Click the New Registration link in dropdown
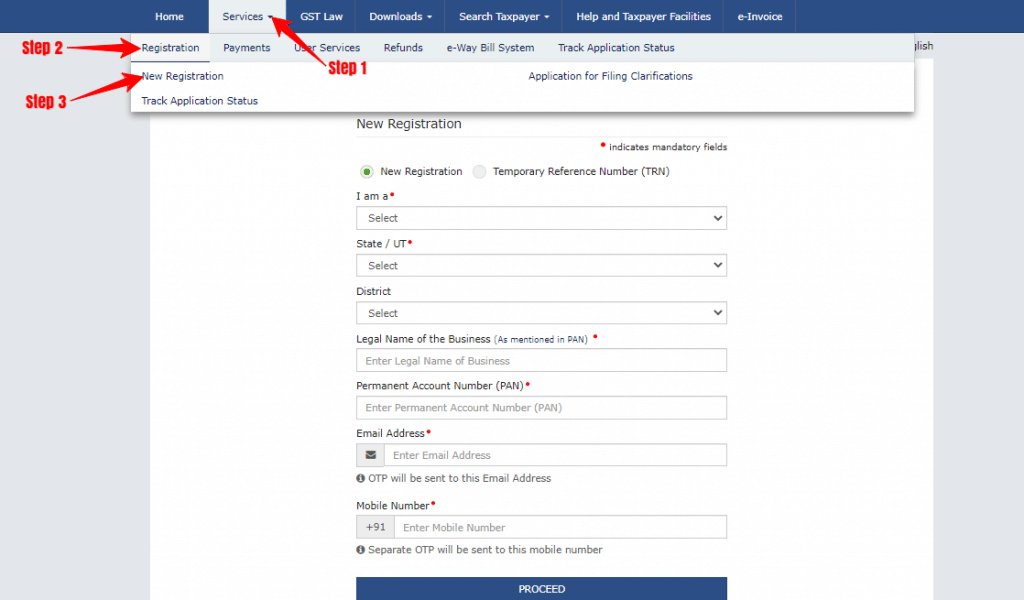Image resolution: width=1024 pixels, height=600 pixels. (182, 76)
